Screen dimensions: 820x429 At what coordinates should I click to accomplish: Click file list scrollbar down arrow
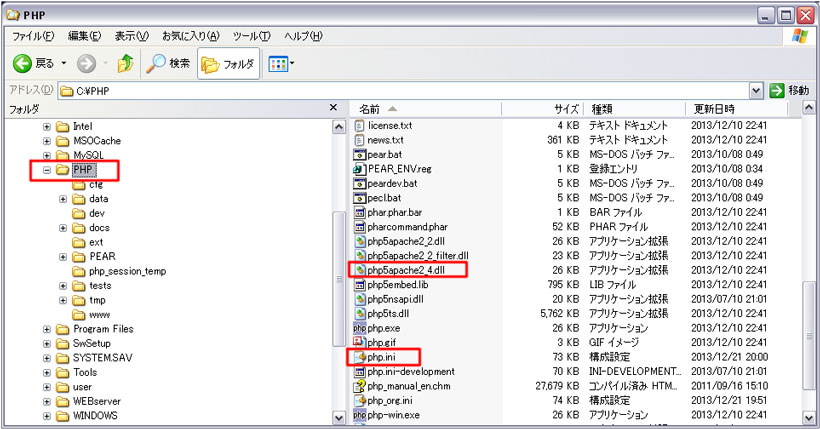point(808,417)
